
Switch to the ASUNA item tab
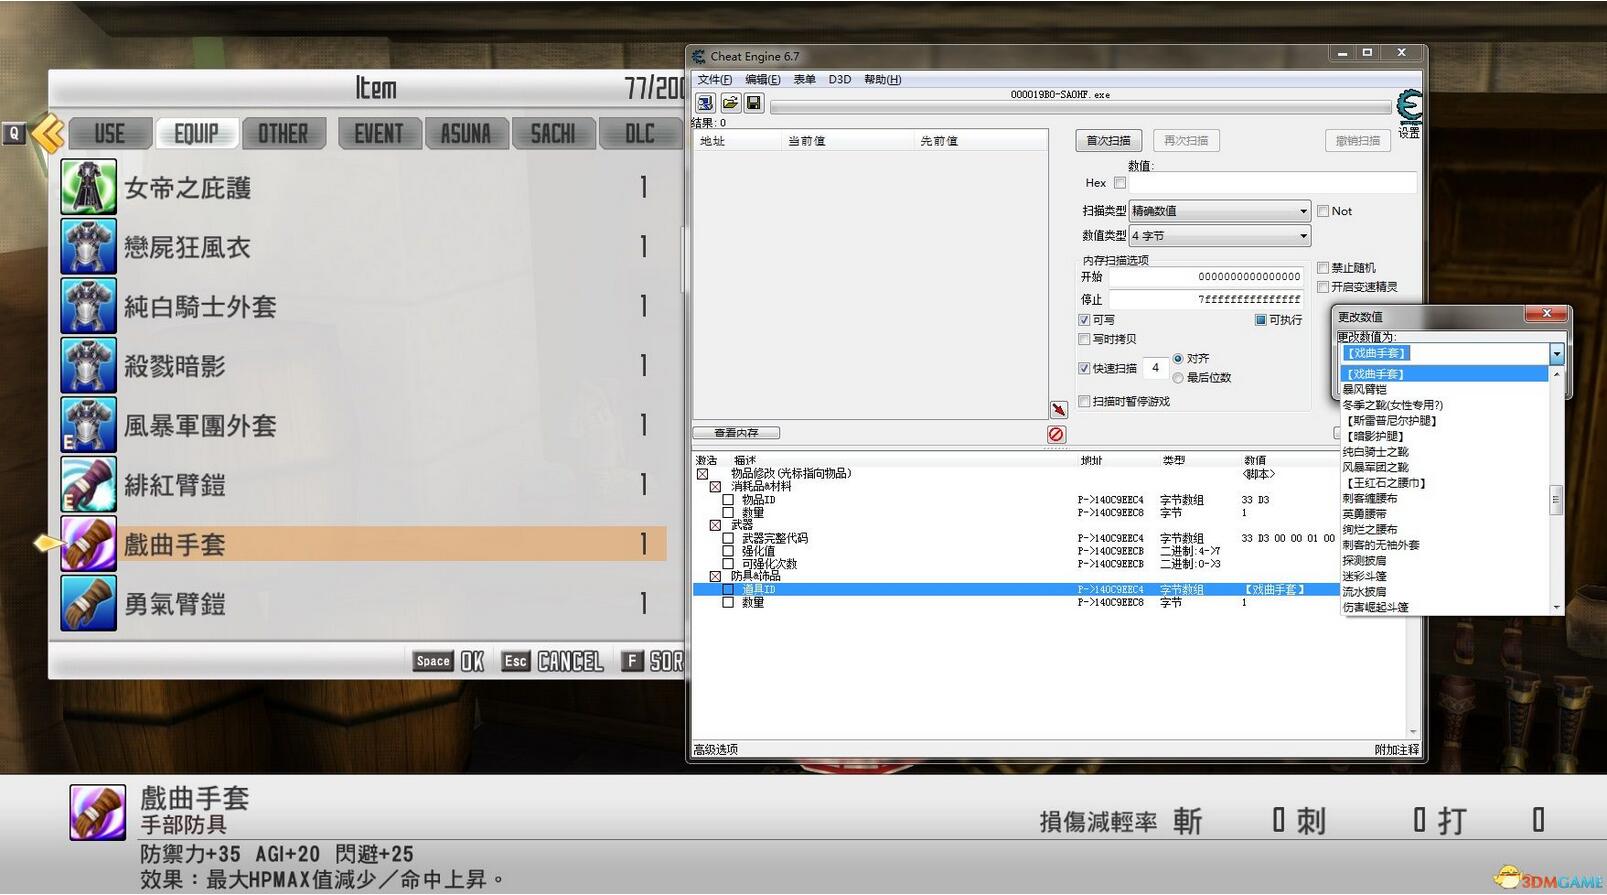coord(466,134)
